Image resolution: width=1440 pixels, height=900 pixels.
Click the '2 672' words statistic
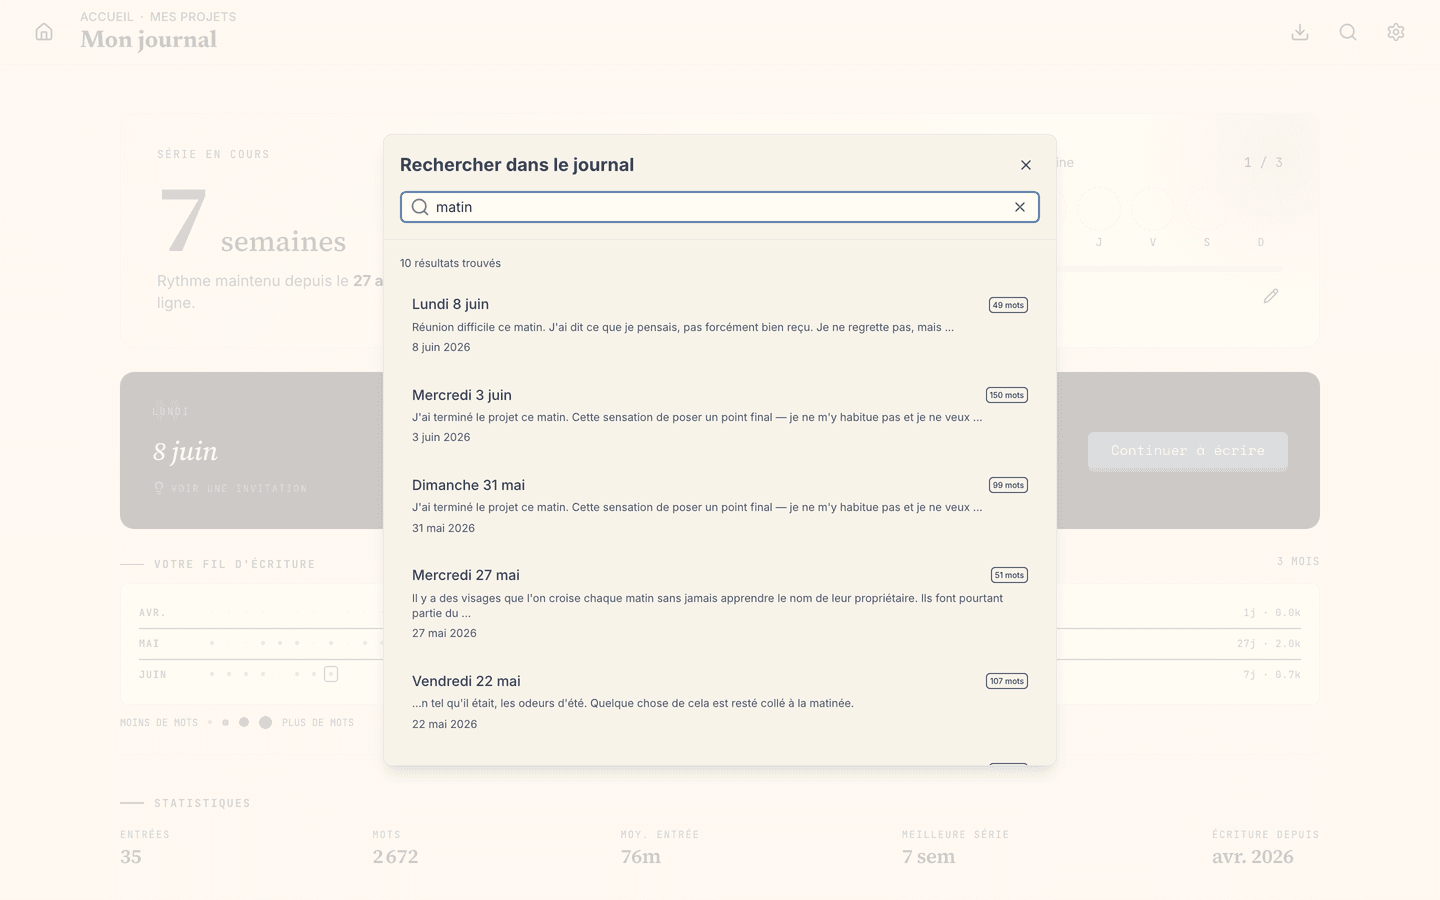[396, 857]
